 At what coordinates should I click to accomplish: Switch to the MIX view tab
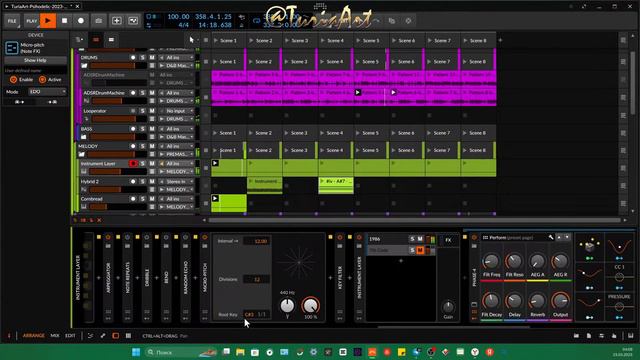[55, 336]
